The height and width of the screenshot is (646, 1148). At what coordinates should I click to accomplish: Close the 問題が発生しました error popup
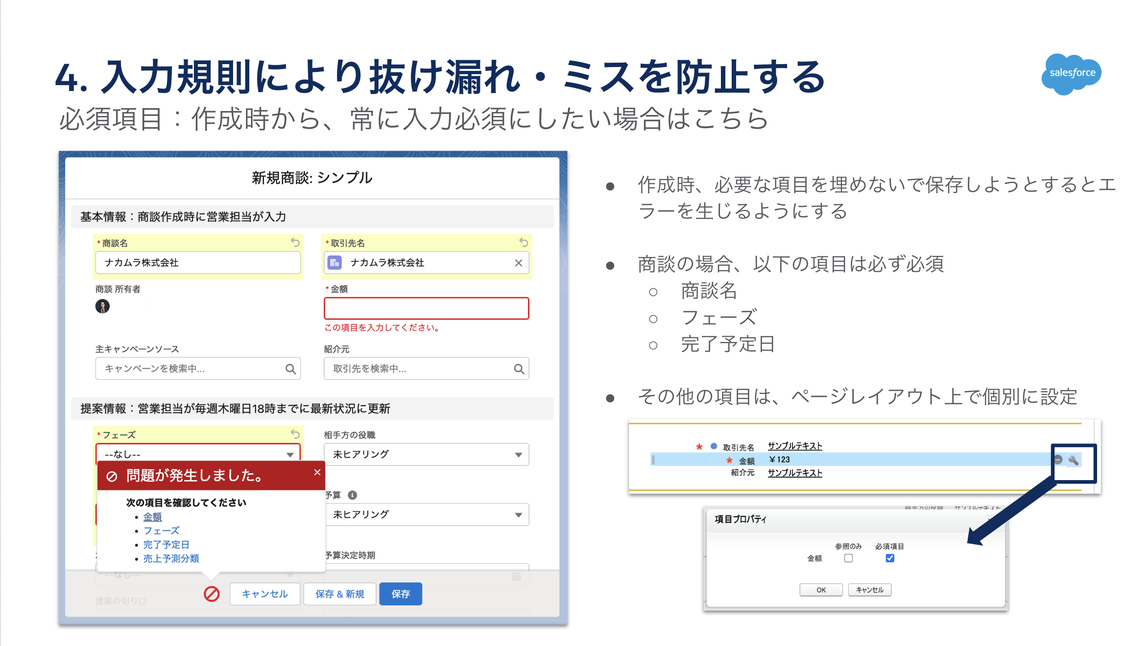coord(317,472)
